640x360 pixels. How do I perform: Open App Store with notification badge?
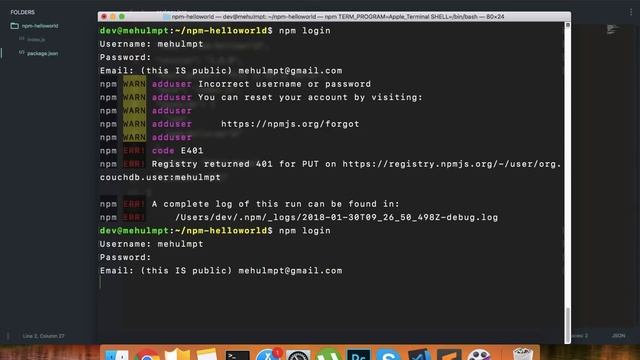pos(268,354)
